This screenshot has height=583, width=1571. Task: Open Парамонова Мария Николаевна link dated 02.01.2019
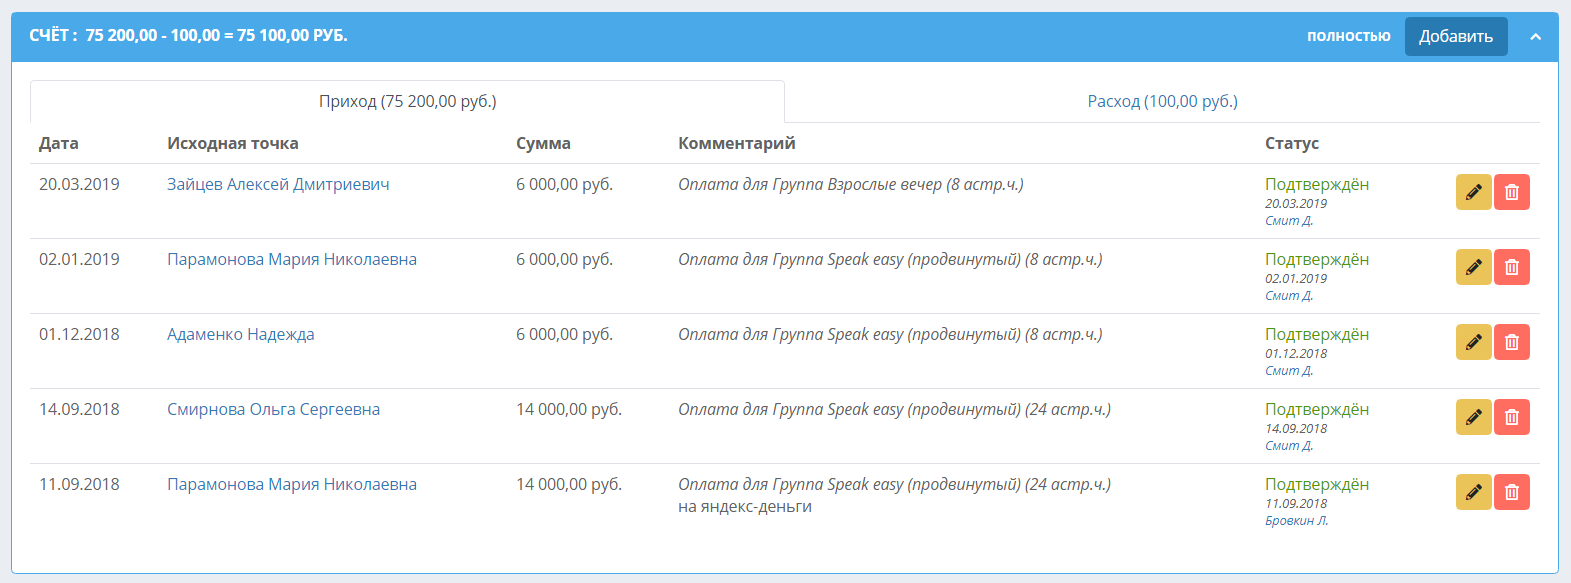coord(292,259)
